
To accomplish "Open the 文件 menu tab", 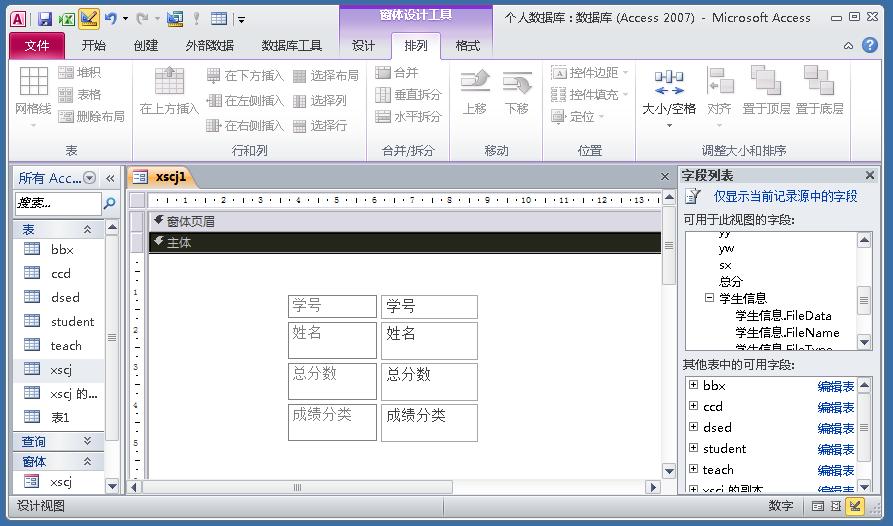I will 37,45.
